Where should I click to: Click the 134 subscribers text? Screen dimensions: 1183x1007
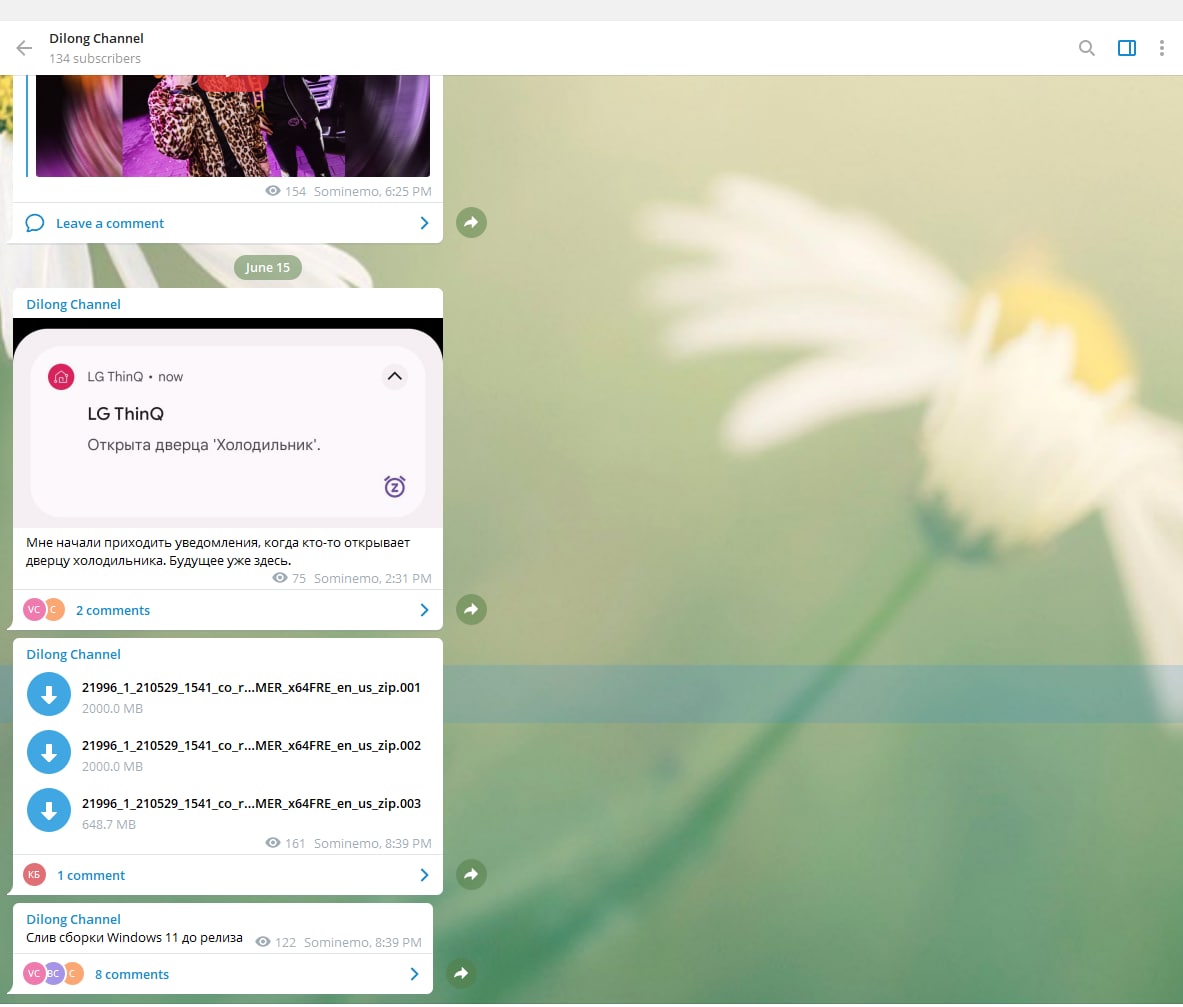coord(95,59)
